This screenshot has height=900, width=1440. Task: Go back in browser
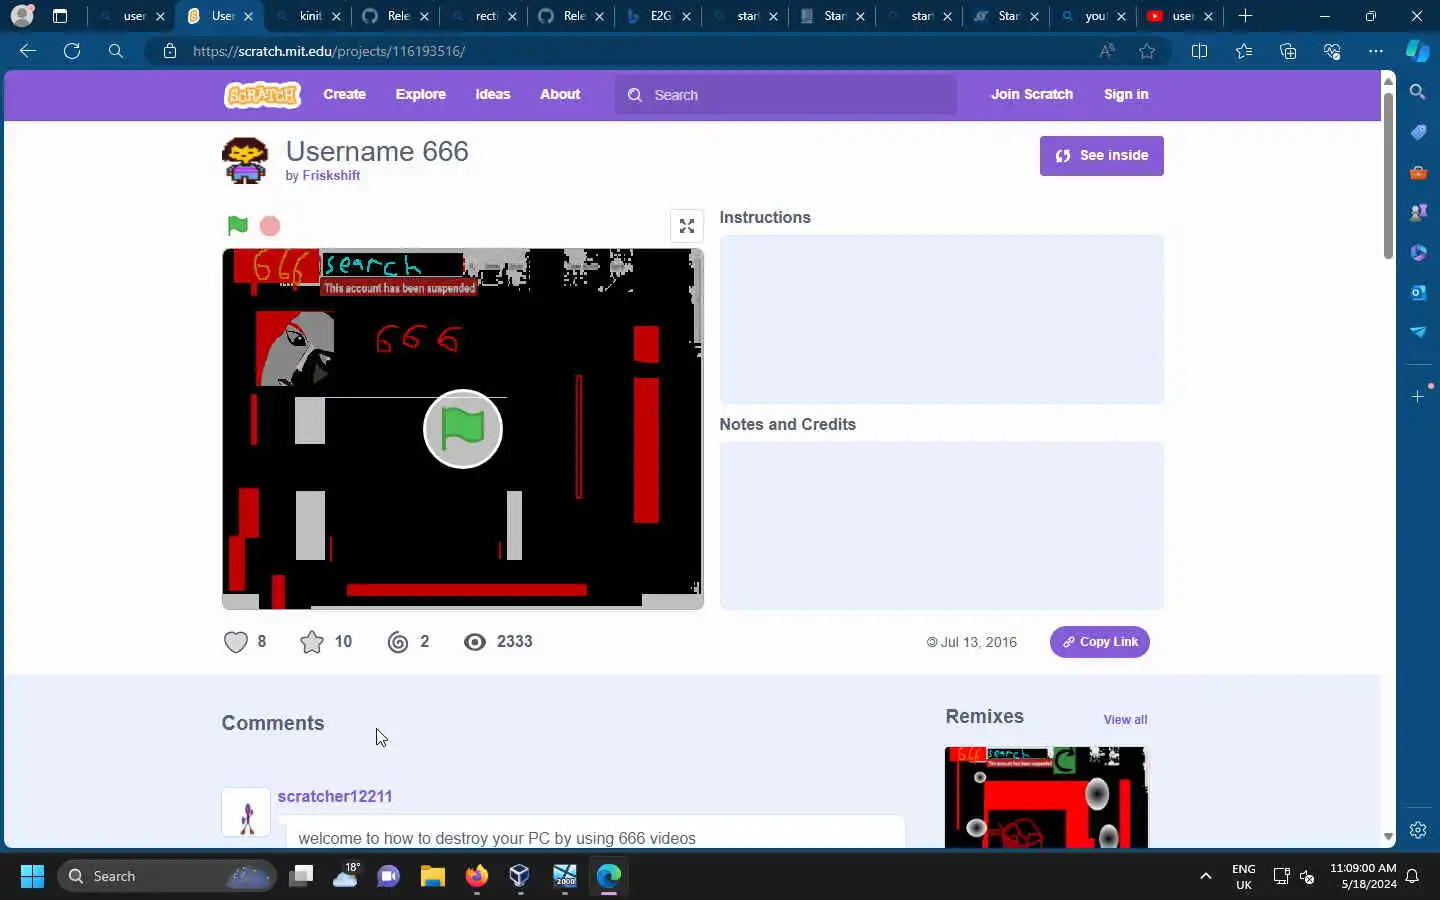(x=28, y=51)
